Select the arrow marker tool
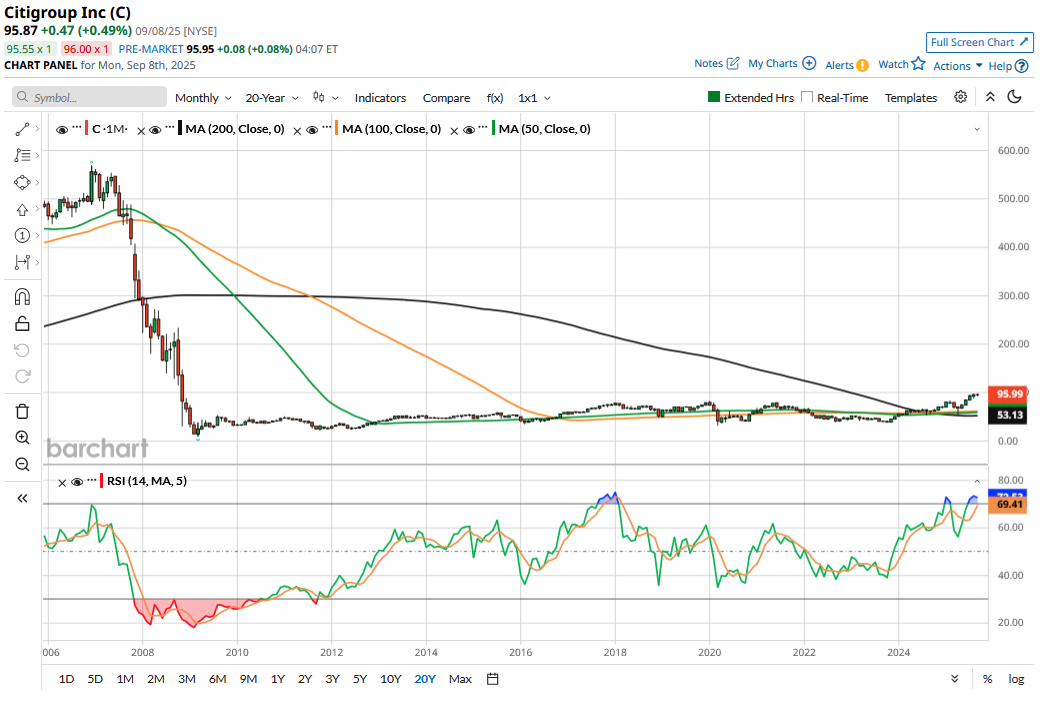The image size is (1046, 707). 22,209
